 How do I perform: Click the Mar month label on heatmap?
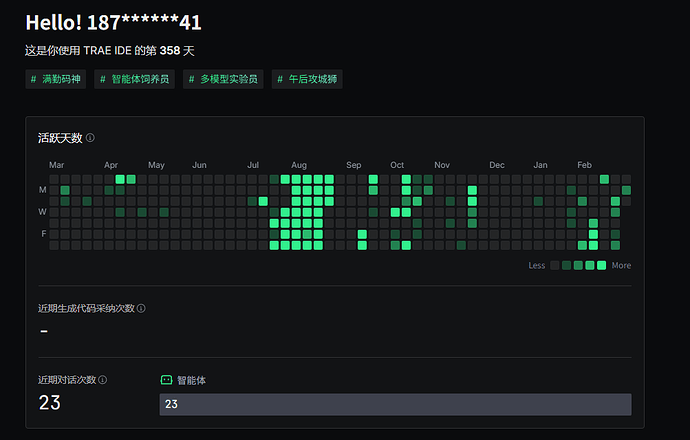click(56, 165)
